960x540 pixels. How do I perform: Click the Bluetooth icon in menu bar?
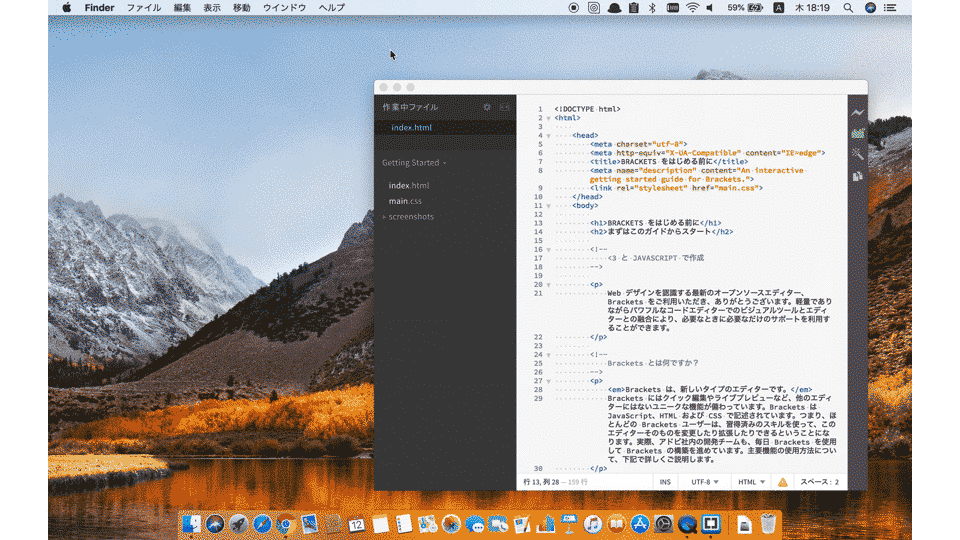(652, 8)
